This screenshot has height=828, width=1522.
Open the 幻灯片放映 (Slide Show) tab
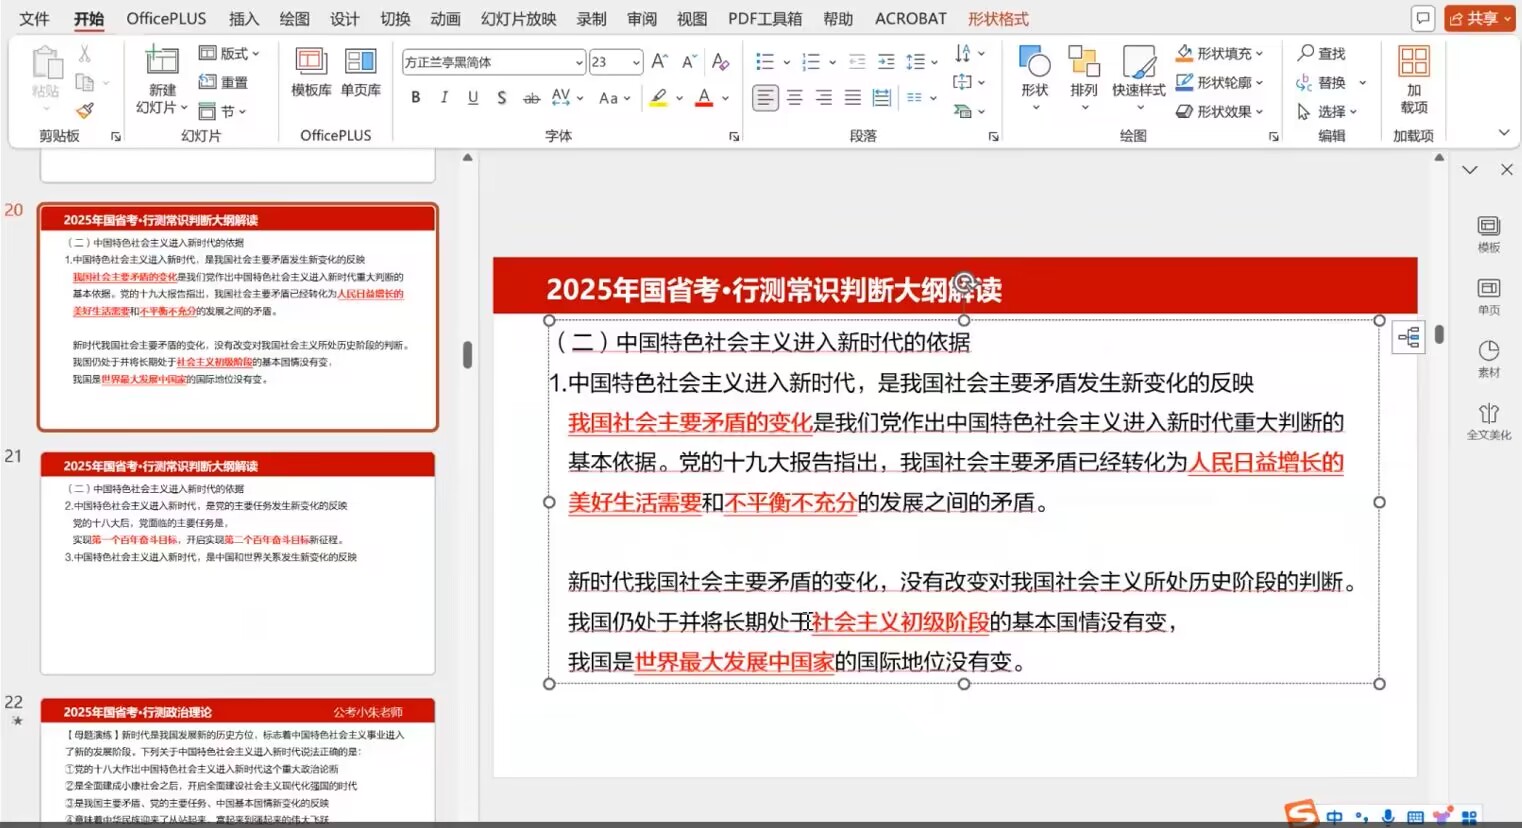518,18
